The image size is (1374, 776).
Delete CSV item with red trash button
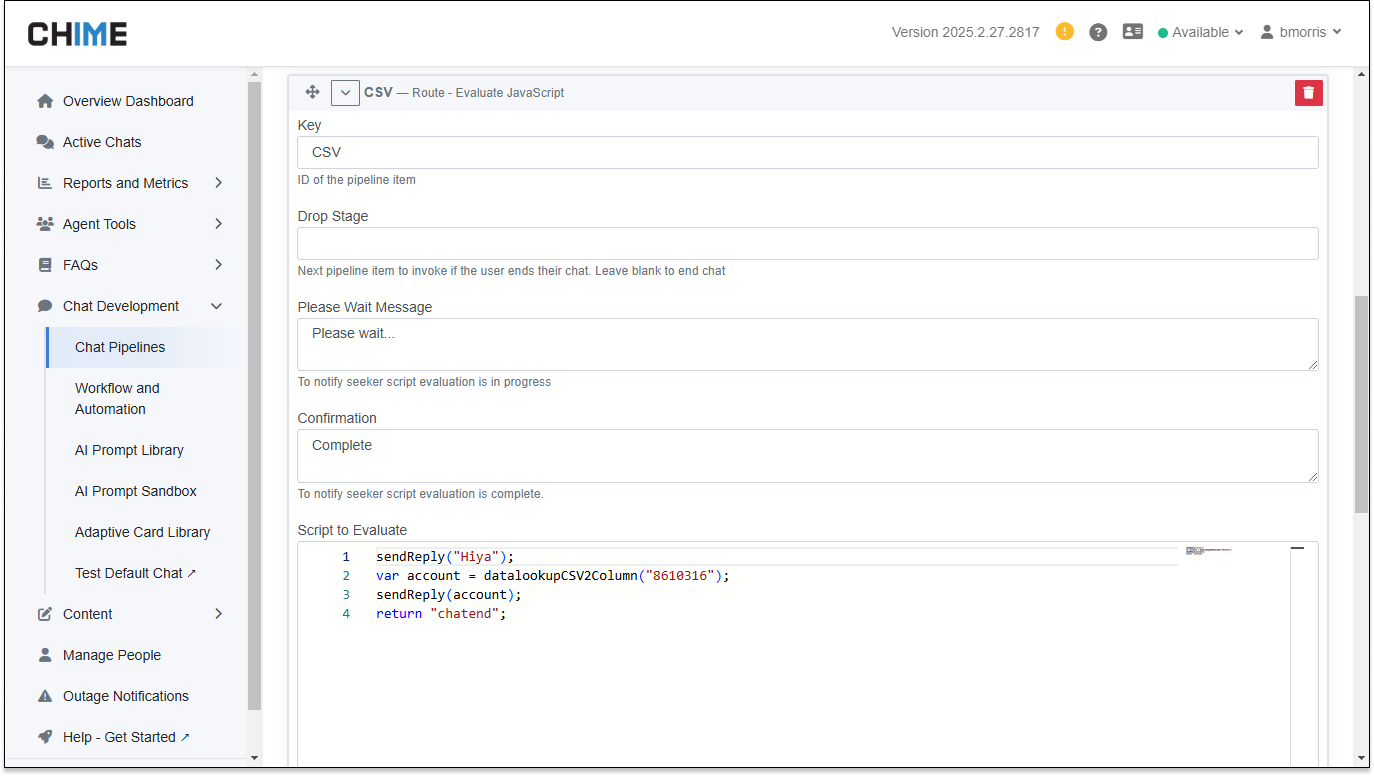tap(1309, 93)
